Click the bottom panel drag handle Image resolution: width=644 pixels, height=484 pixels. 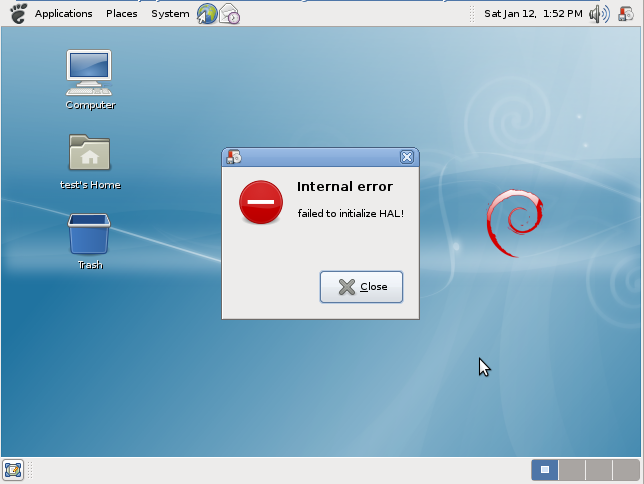click(30, 470)
